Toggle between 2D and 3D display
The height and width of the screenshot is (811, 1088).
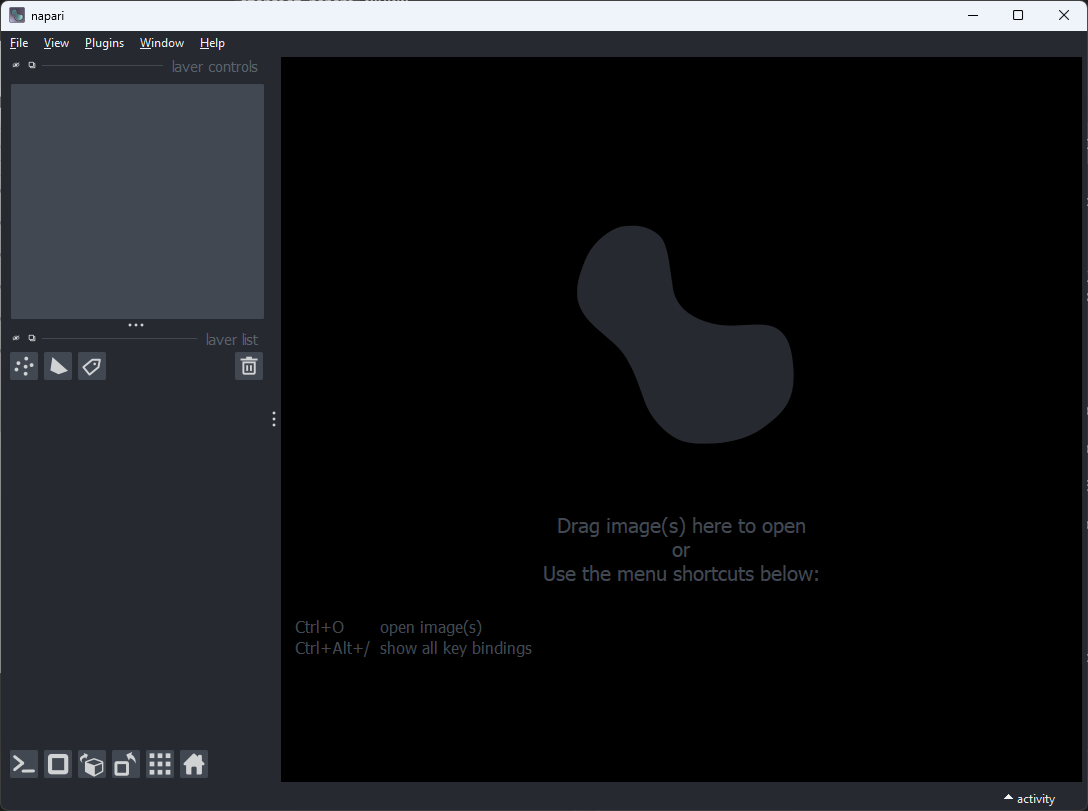tap(58, 765)
